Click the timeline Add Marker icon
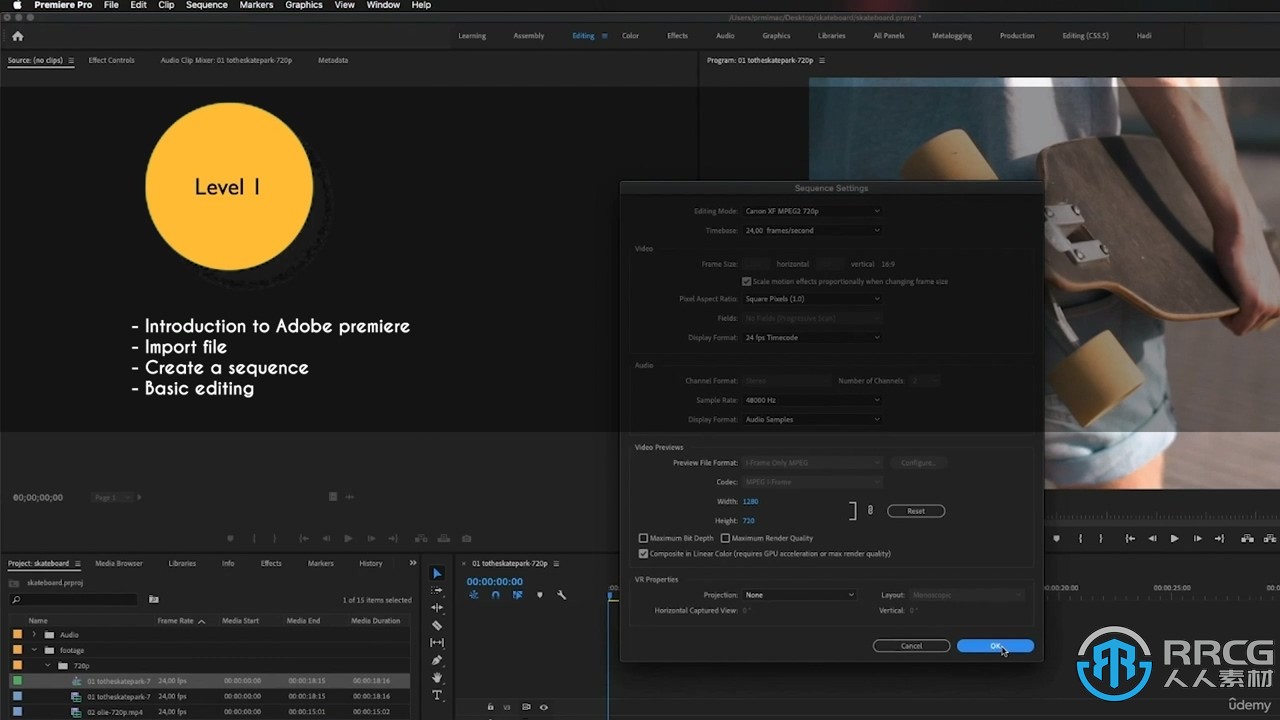 pyautogui.click(x=540, y=595)
